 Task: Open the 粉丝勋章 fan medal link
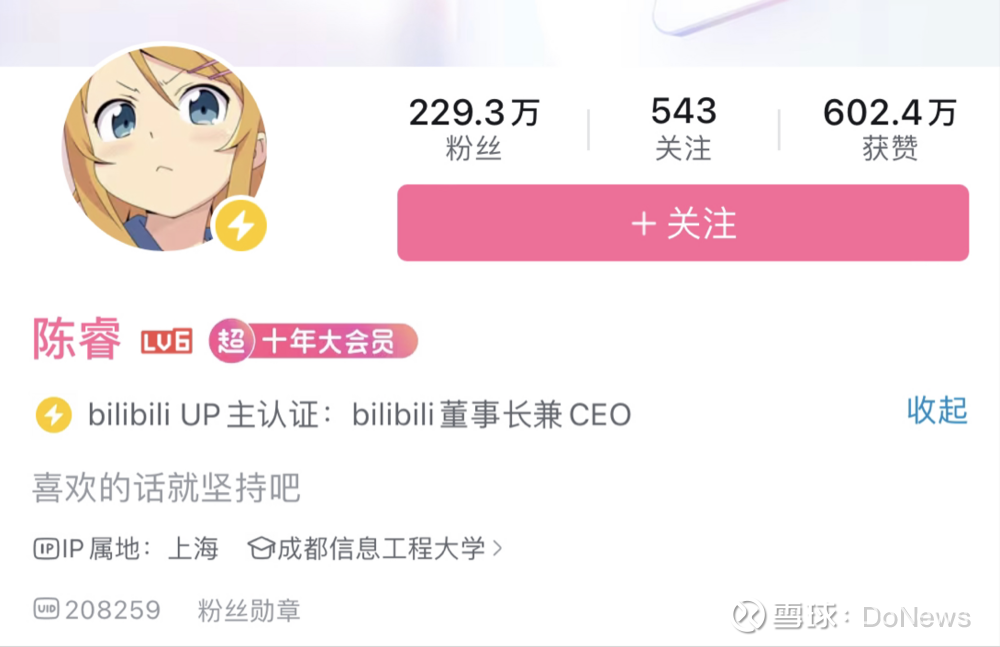(249, 611)
